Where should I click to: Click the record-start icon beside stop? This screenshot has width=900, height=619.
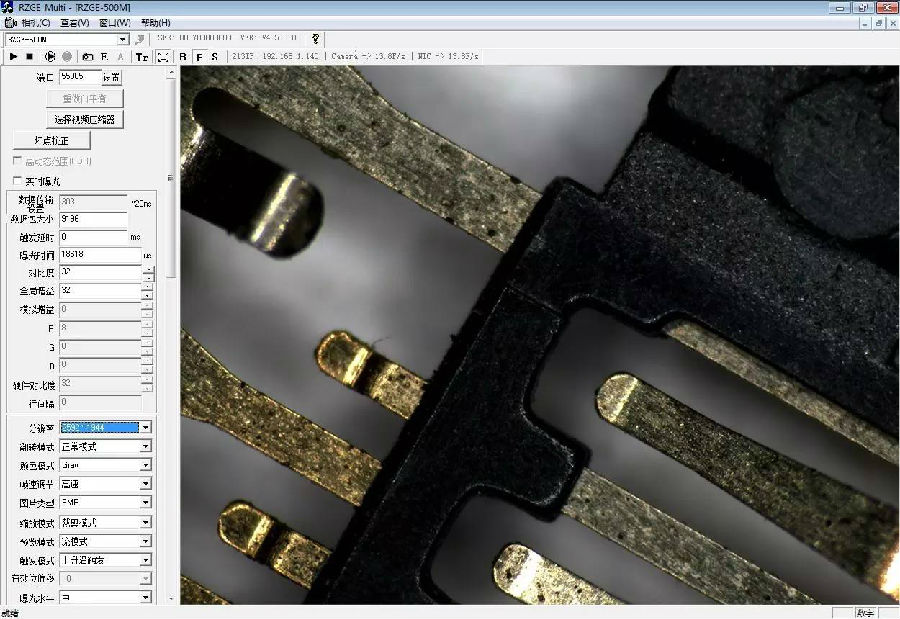click(x=50, y=56)
